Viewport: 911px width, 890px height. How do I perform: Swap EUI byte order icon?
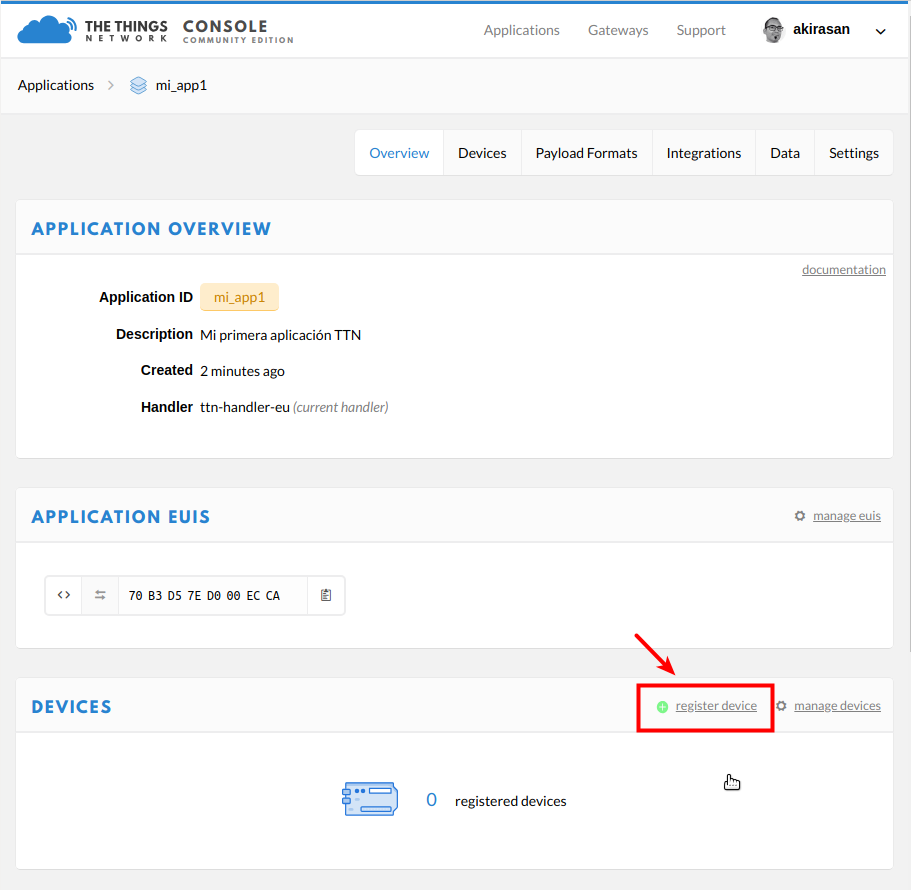pyautogui.click(x=100, y=595)
